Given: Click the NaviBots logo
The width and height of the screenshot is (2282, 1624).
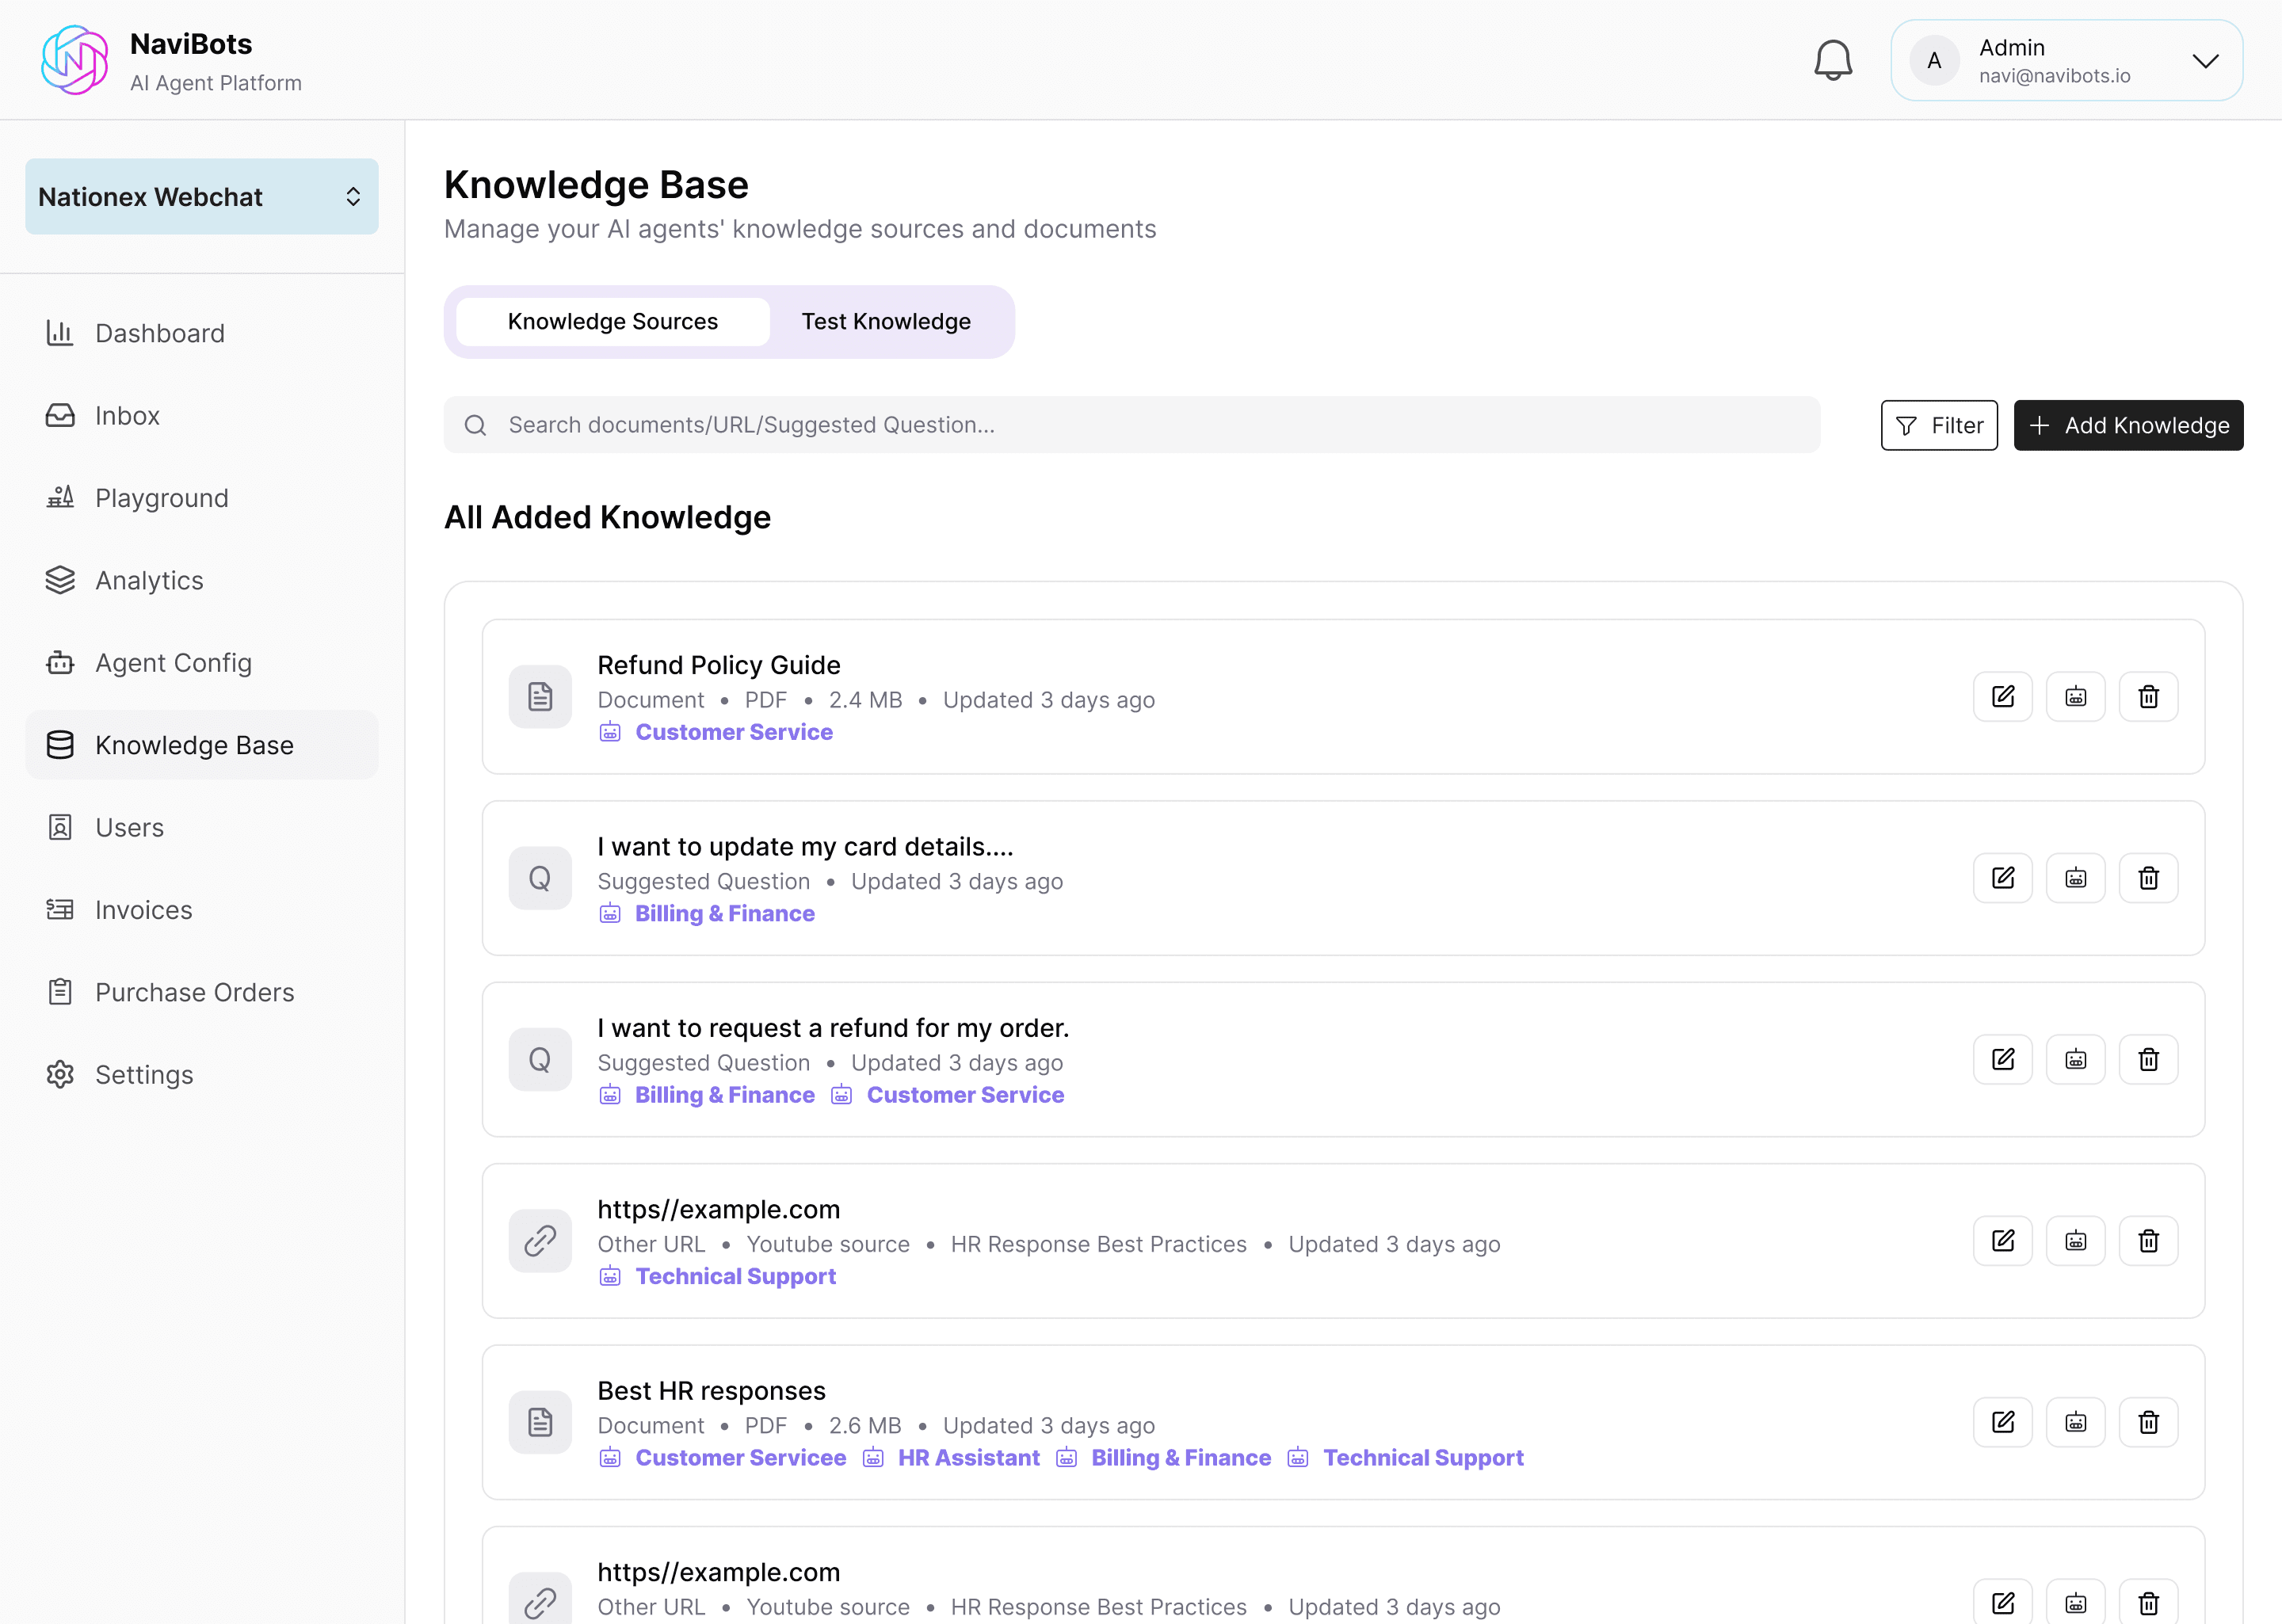Looking at the screenshot, I should (x=74, y=60).
